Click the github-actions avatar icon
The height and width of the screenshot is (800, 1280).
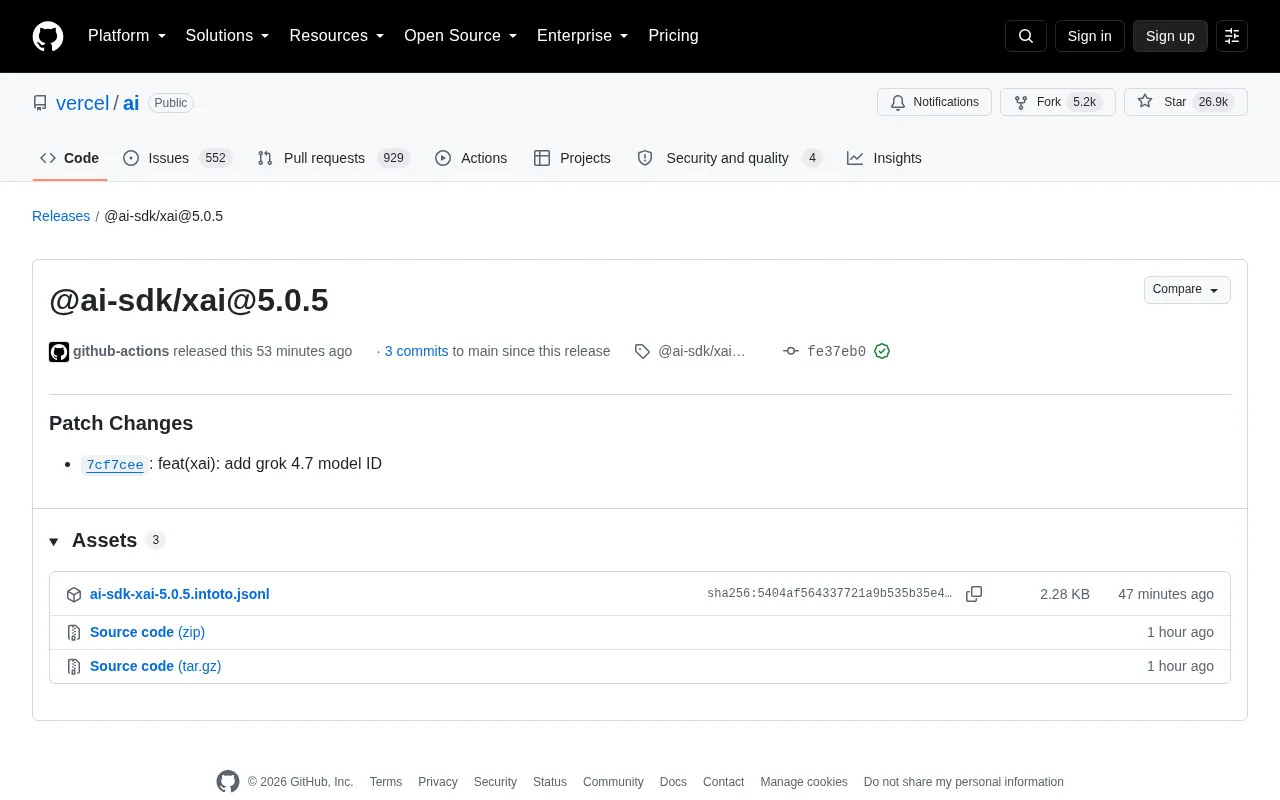tap(59, 352)
